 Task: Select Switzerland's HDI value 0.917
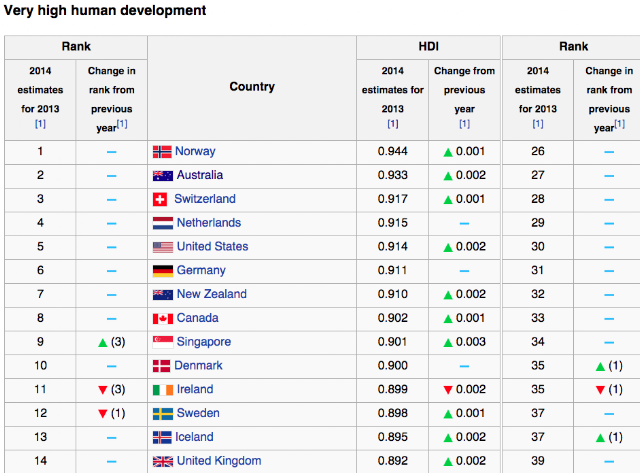pos(393,199)
